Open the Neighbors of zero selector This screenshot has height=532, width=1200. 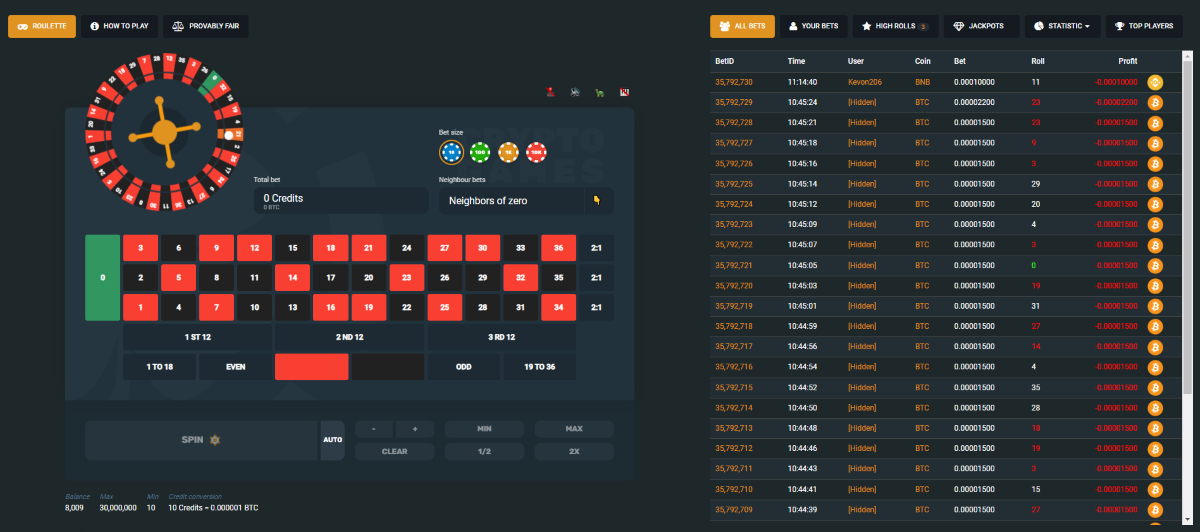tap(512, 200)
